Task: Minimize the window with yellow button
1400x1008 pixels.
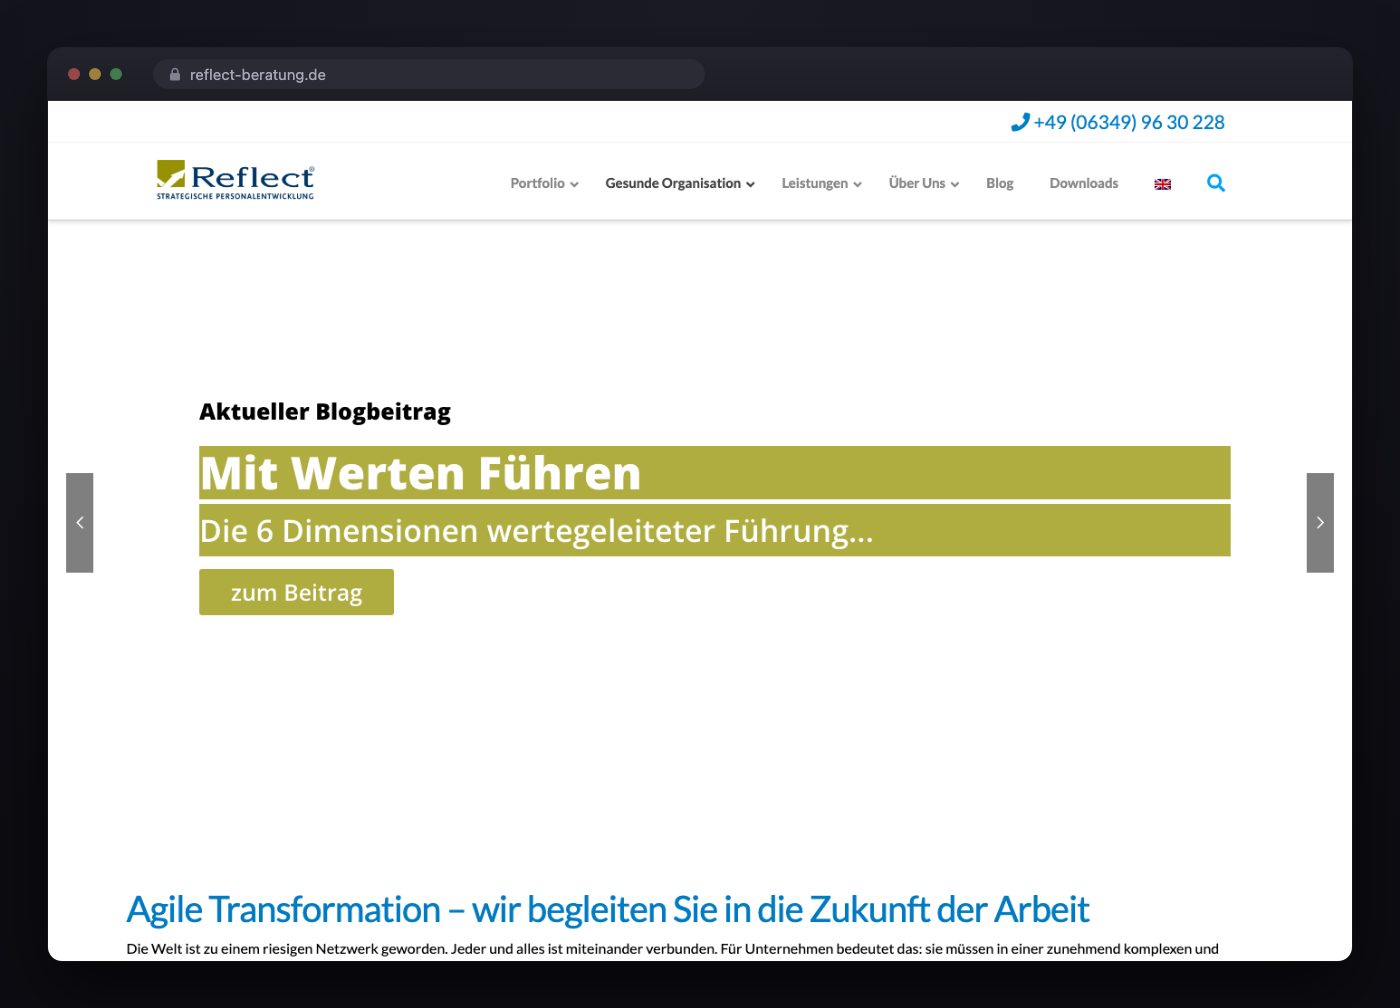Action: pos(95,74)
